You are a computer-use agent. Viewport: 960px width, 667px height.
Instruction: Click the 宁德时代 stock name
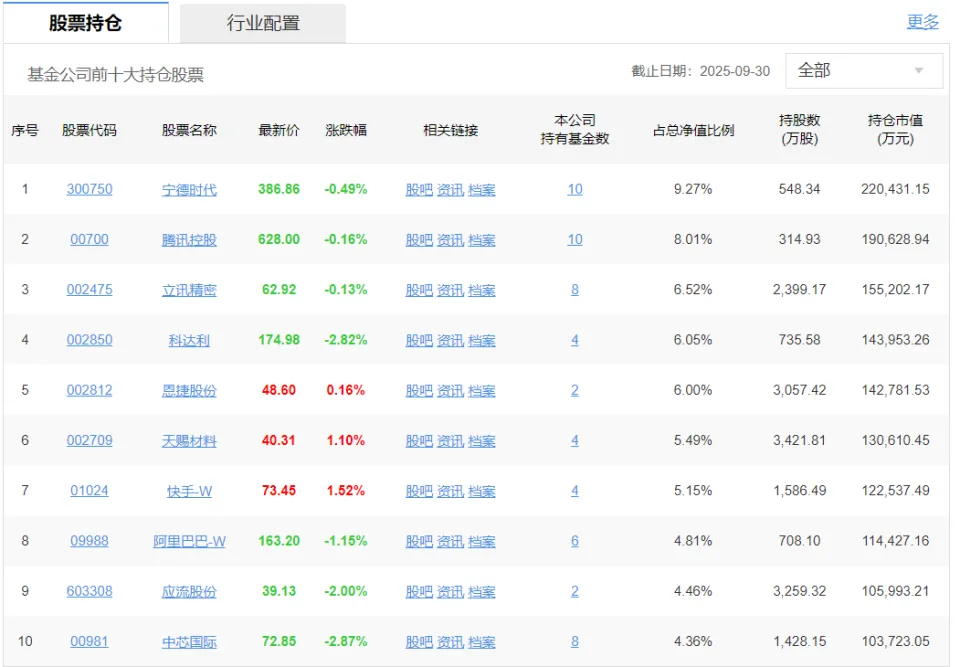click(x=189, y=190)
